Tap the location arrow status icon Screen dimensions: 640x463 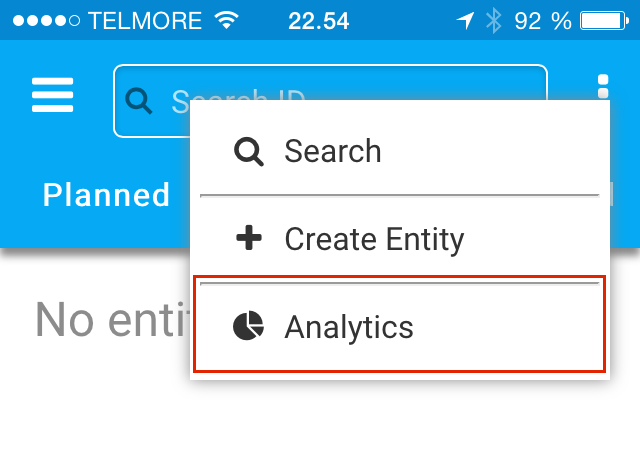click(465, 20)
